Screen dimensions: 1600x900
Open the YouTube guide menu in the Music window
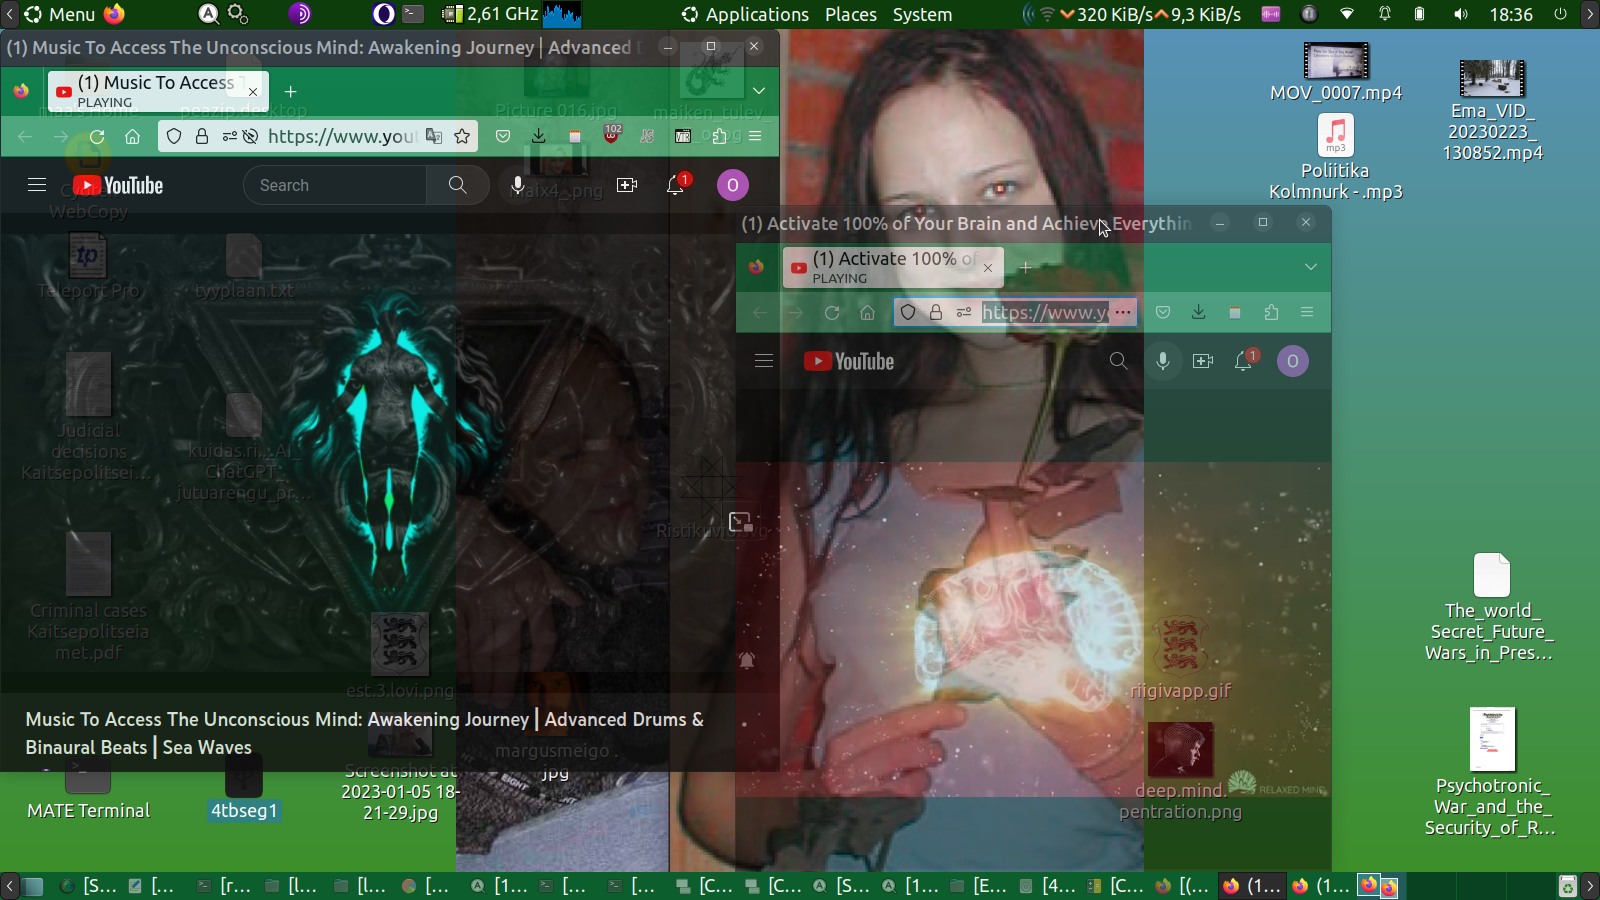point(37,185)
